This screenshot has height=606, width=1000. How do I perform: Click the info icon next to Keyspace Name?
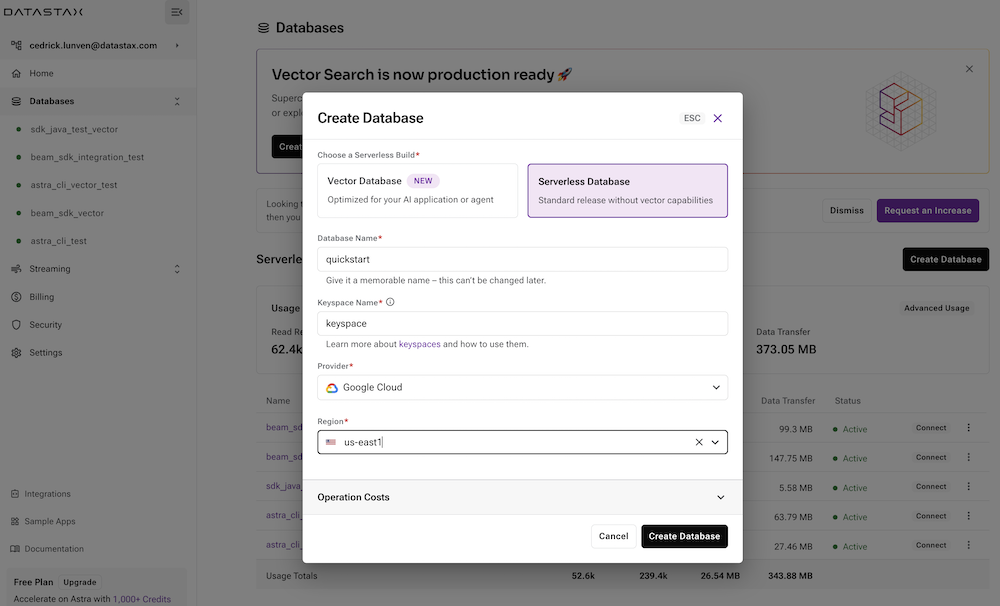[x=390, y=302]
